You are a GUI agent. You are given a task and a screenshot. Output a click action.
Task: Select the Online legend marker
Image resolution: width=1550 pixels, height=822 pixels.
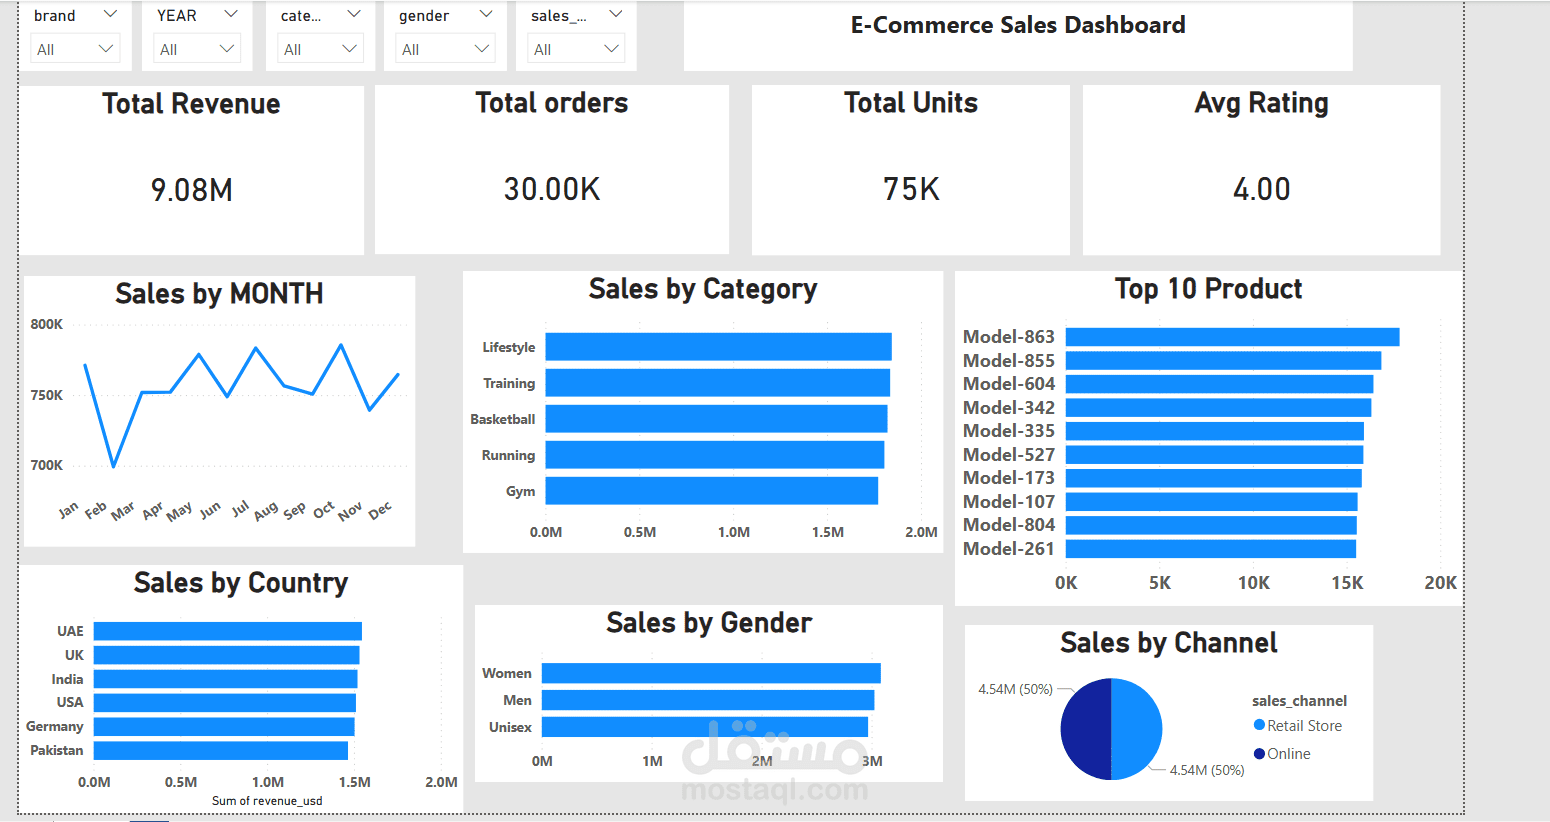(x=1262, y=753)
